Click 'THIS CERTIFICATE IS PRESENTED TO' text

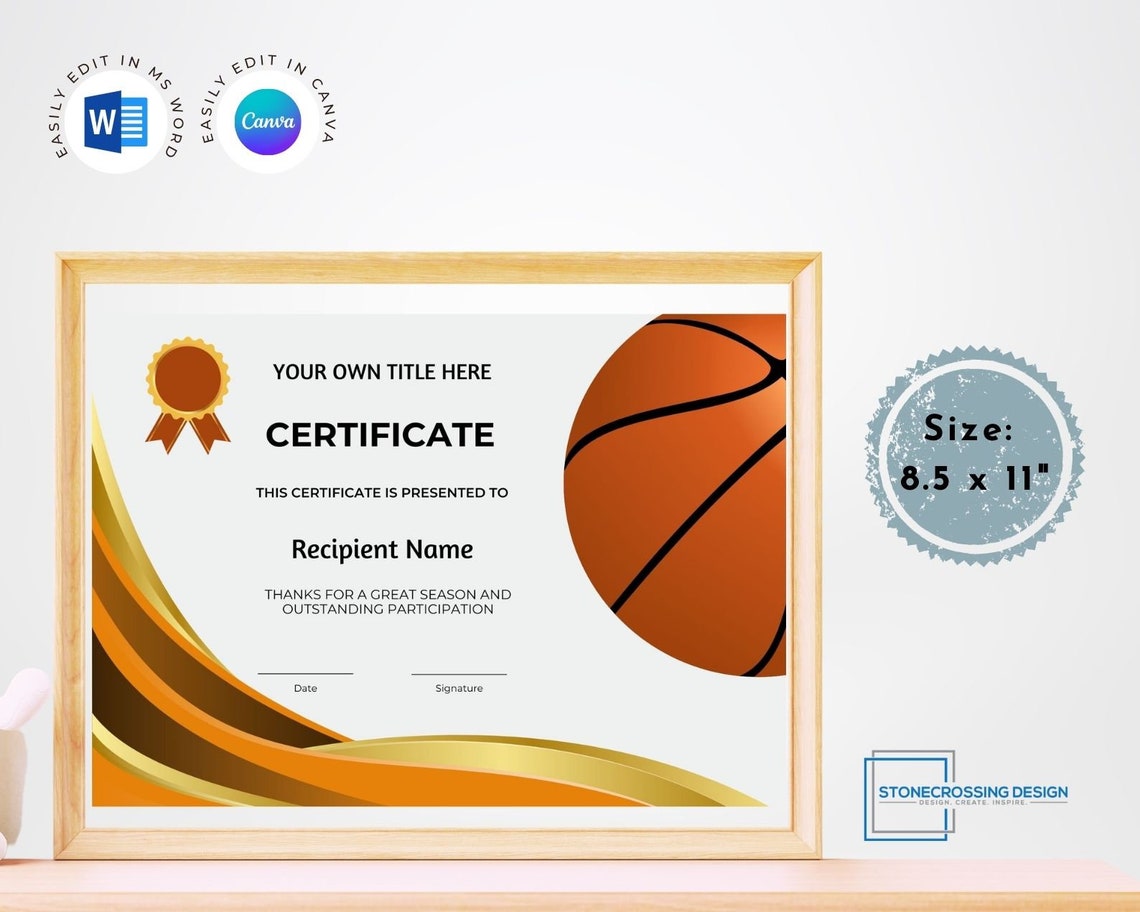tap(384, 492)
